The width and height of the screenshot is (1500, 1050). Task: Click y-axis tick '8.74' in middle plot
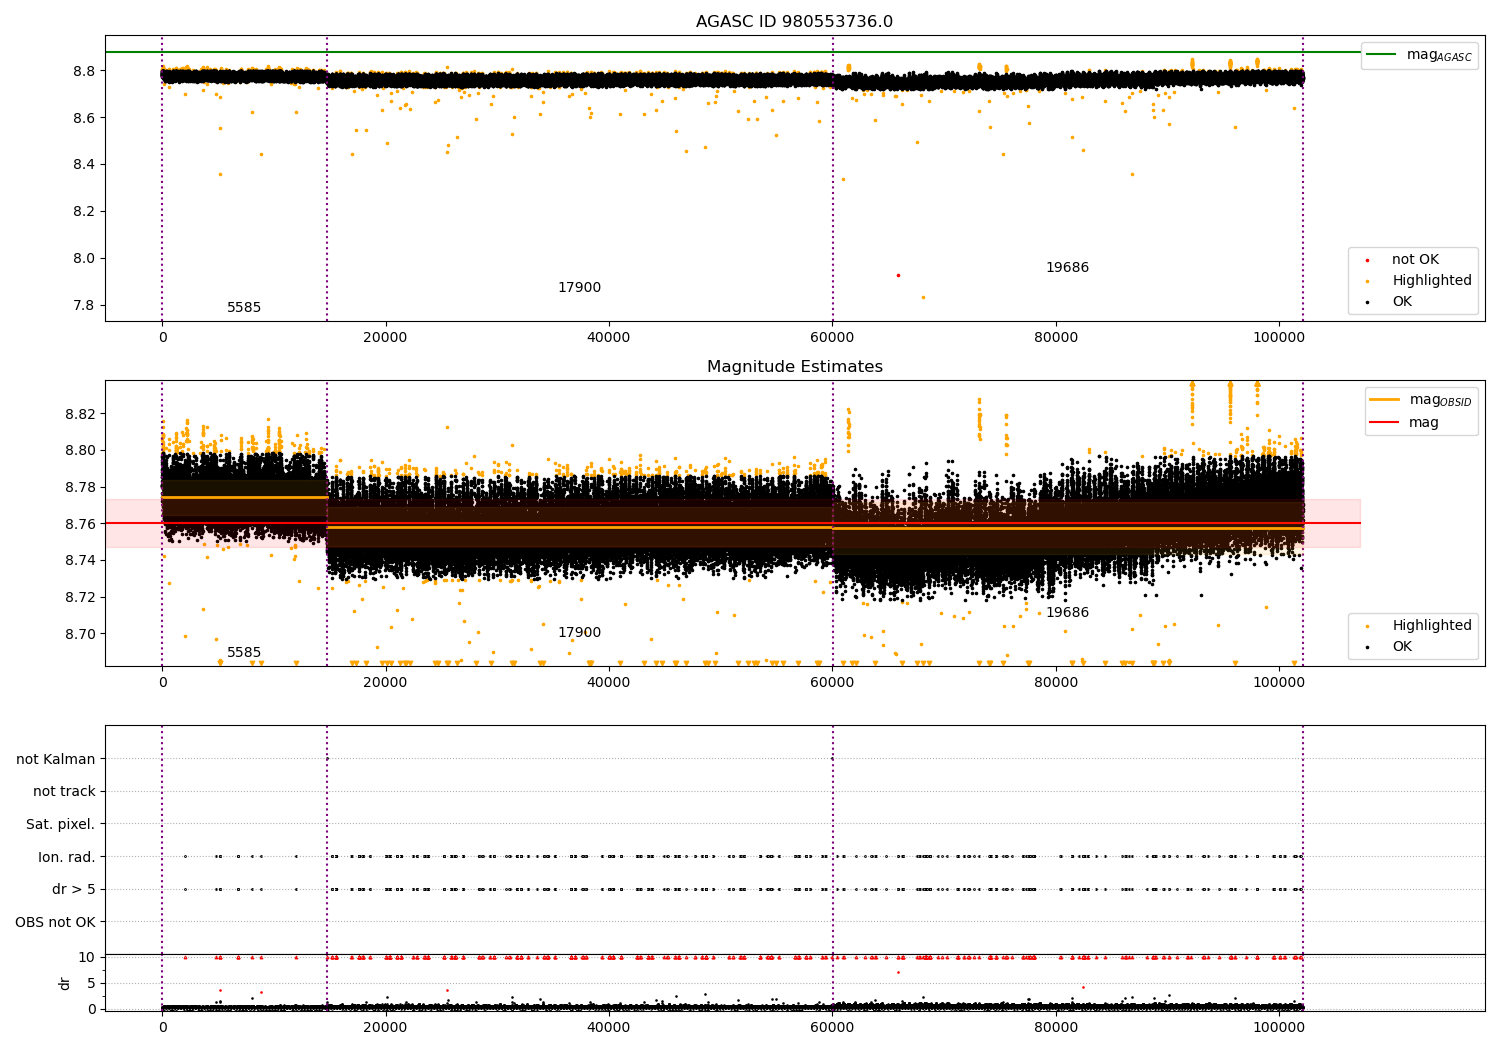tap(79, 561)
